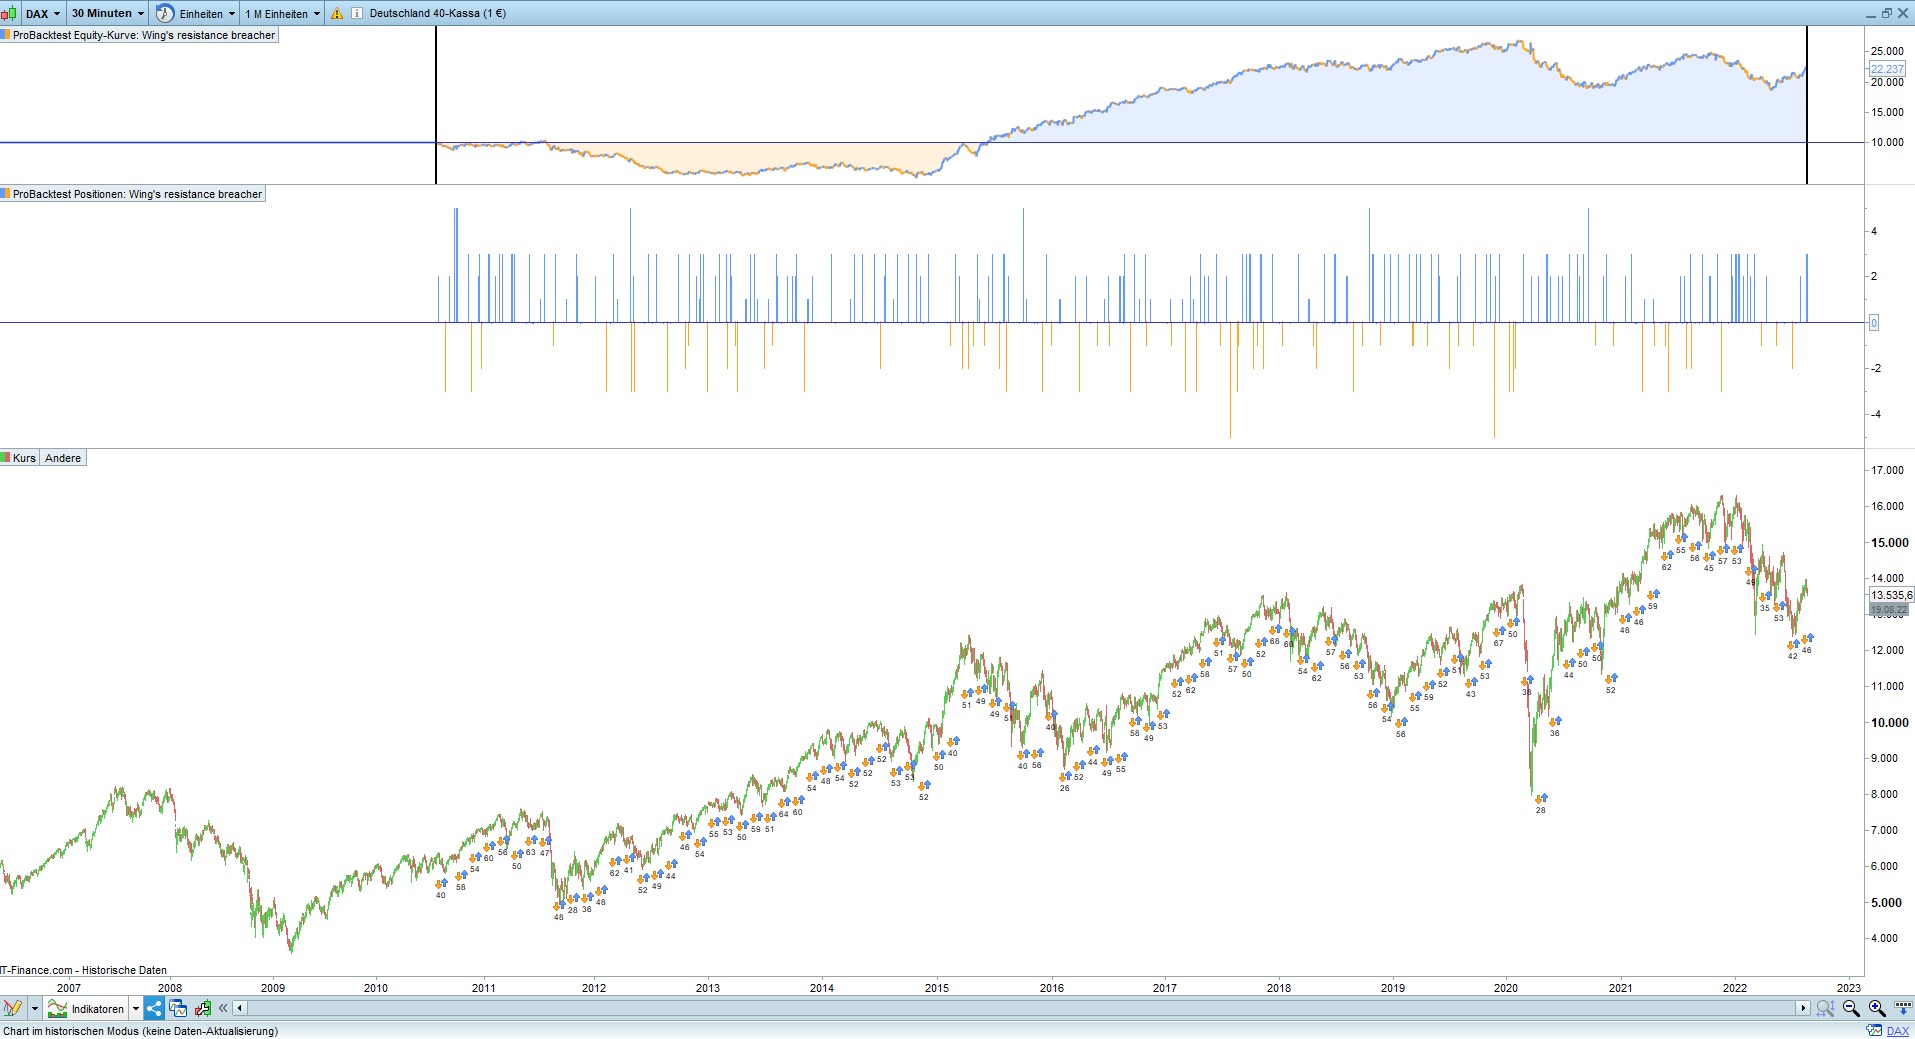Screen dimensions: 1915x1039
Task: Collapse the bottom toolbar with double chevron
Action: (223, 1008)
